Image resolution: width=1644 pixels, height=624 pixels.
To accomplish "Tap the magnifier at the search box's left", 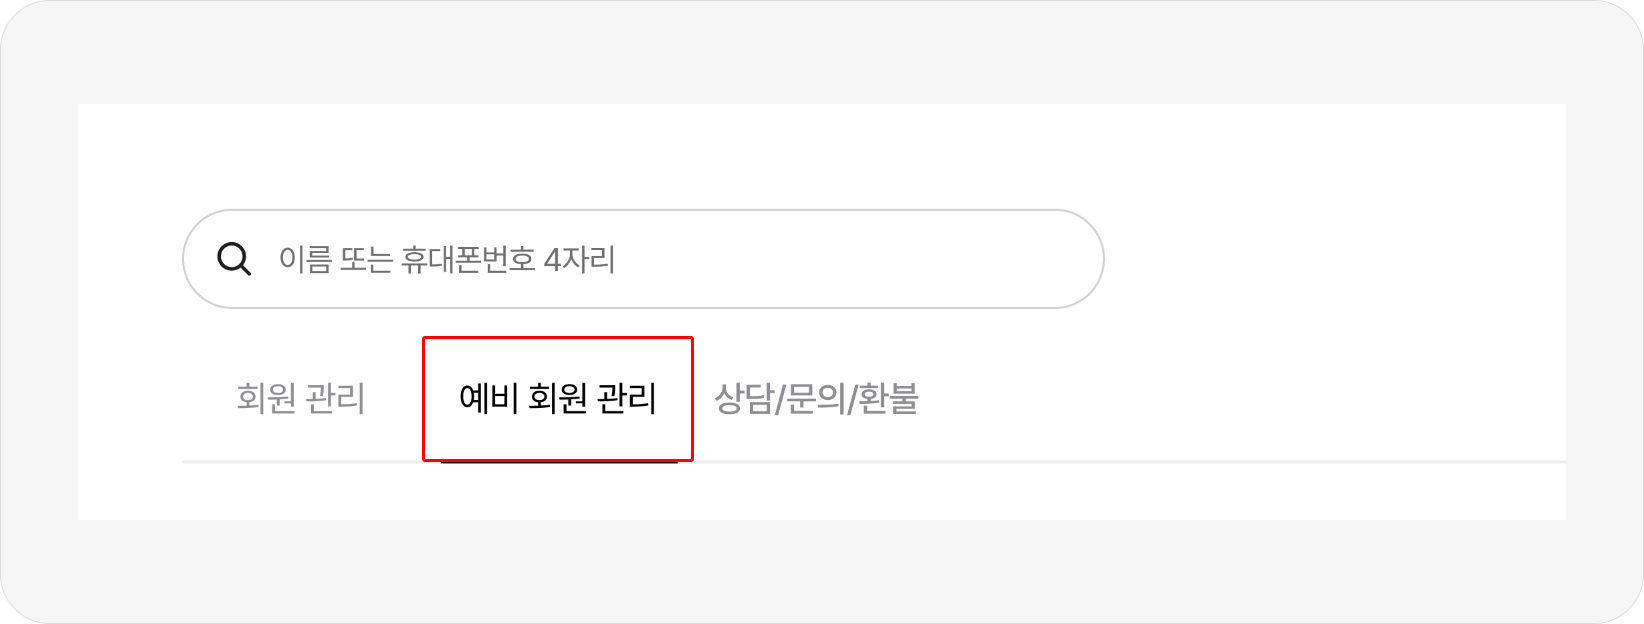I will (234, 260).
